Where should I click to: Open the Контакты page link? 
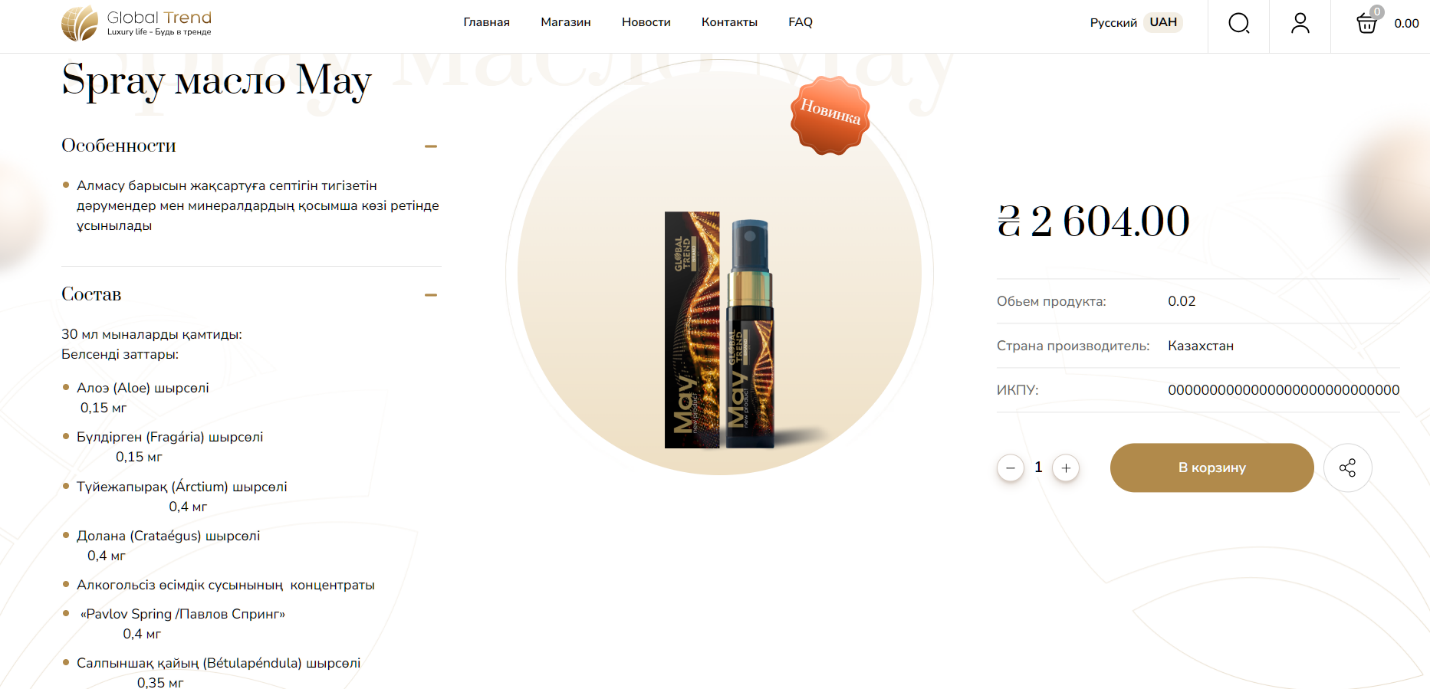(730, 22)
